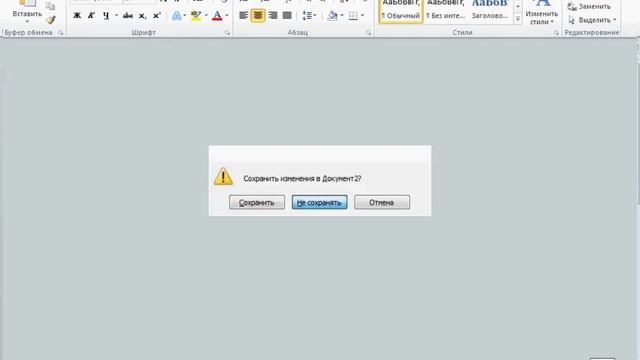The height and width of the screenshot is (360, 640).
Task: Click the Shading paint bucket icon
Action: point(333,16)
